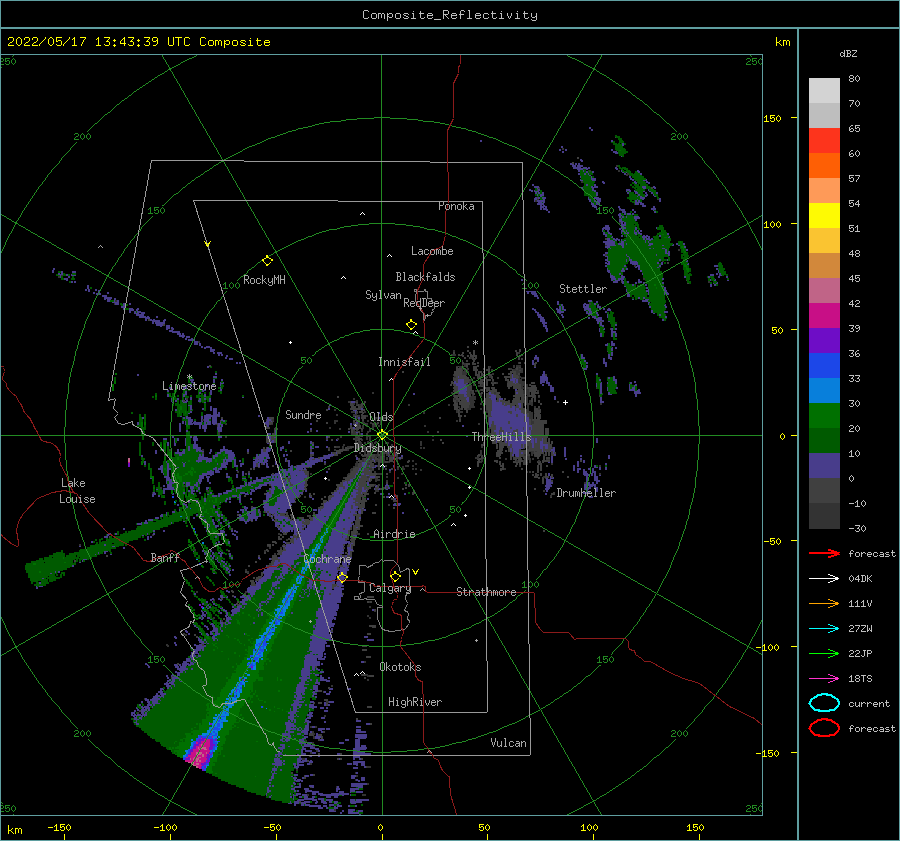Click the Okotoks label

coord(400,667)
